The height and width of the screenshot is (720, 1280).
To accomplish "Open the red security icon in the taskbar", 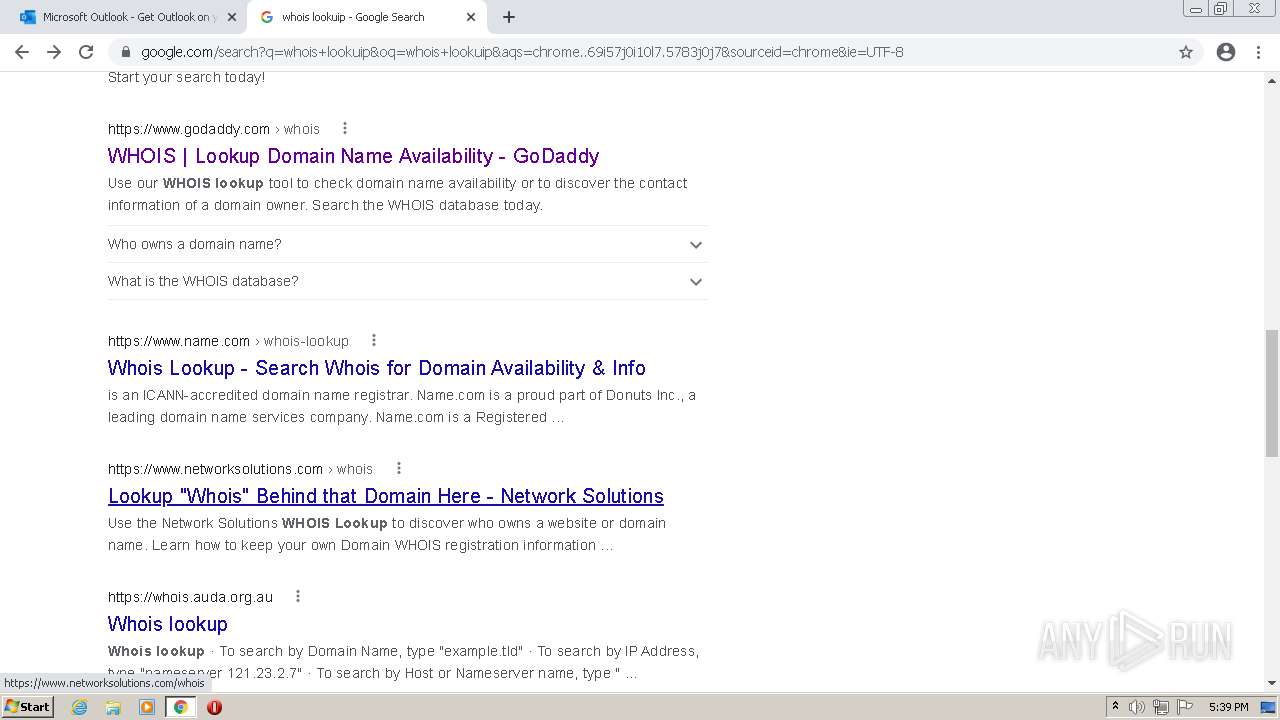I will [x=214, y=707].
